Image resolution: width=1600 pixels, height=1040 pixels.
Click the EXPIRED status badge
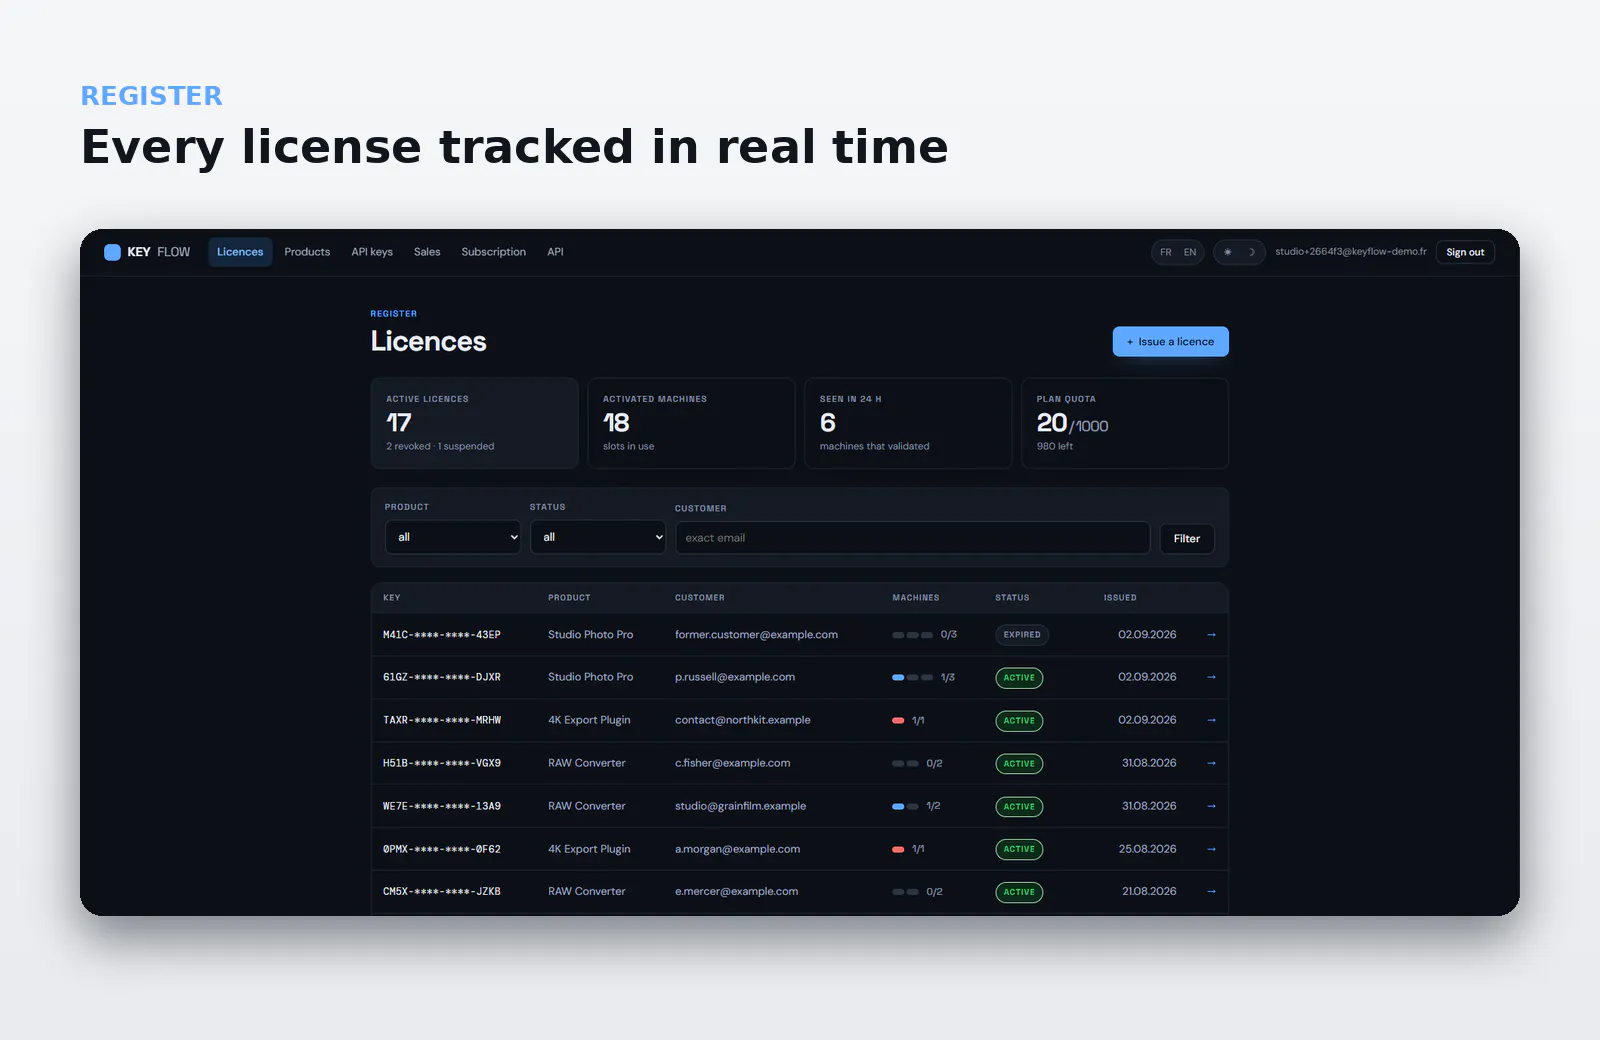(1022, 635)
